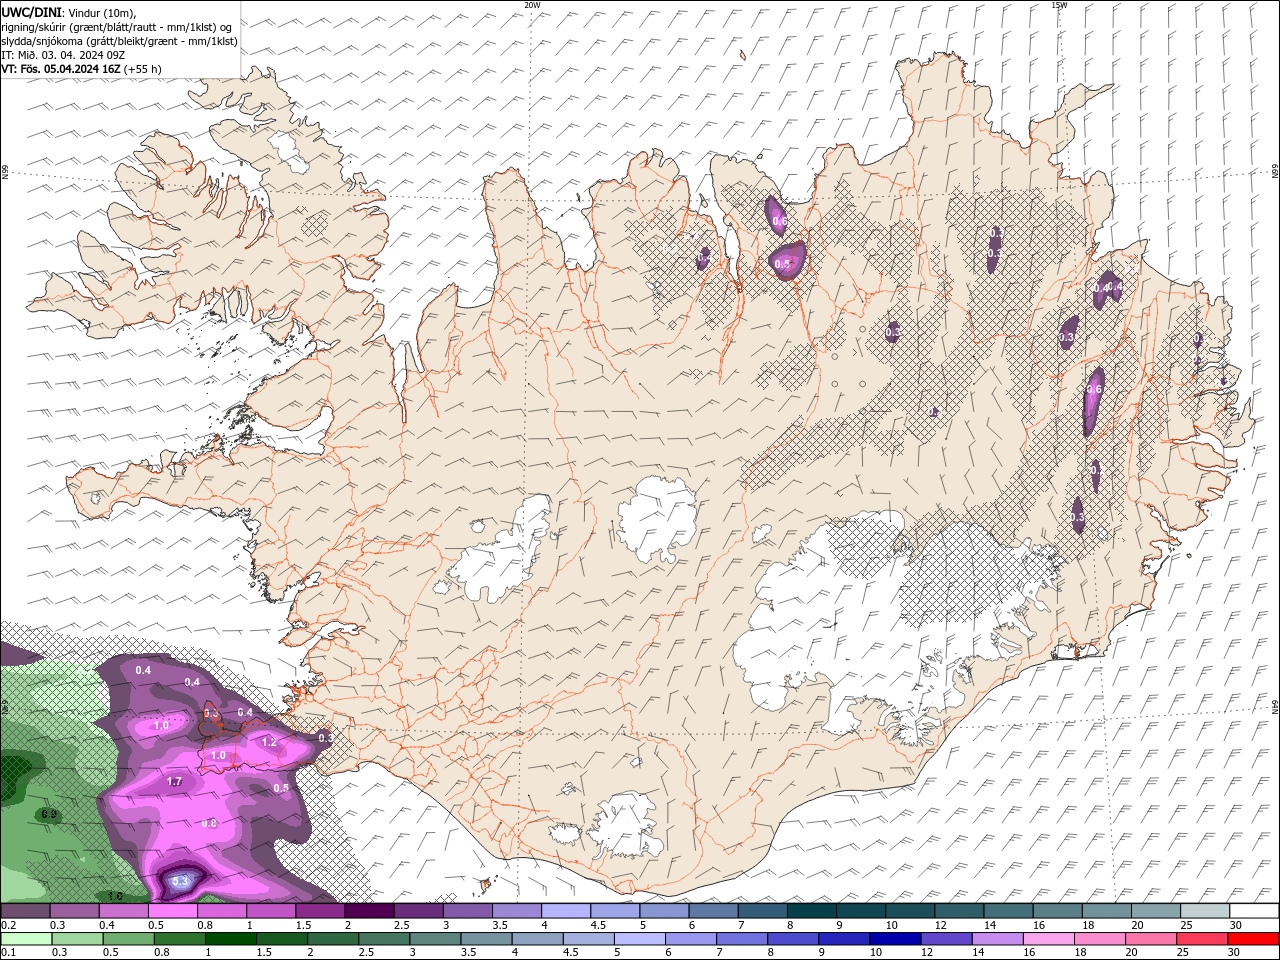This screenshot has width=1280, height=960.
Task: Pick the crimson 25 mm rain legend swatch
Action: pos(1203,939)
